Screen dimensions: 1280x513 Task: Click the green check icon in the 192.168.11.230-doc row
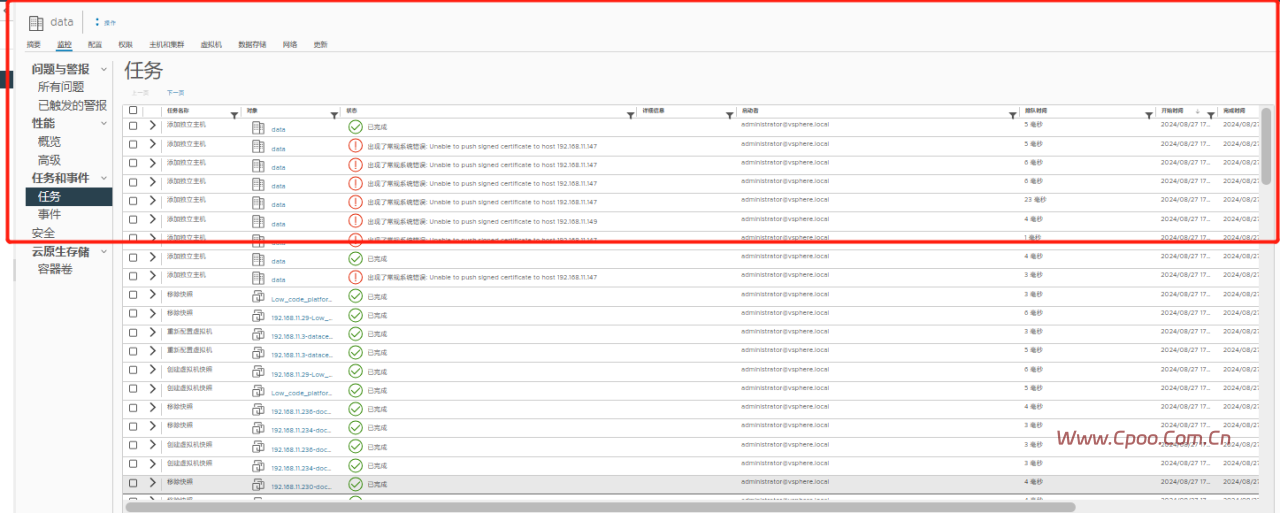click(x=356, y=484)
